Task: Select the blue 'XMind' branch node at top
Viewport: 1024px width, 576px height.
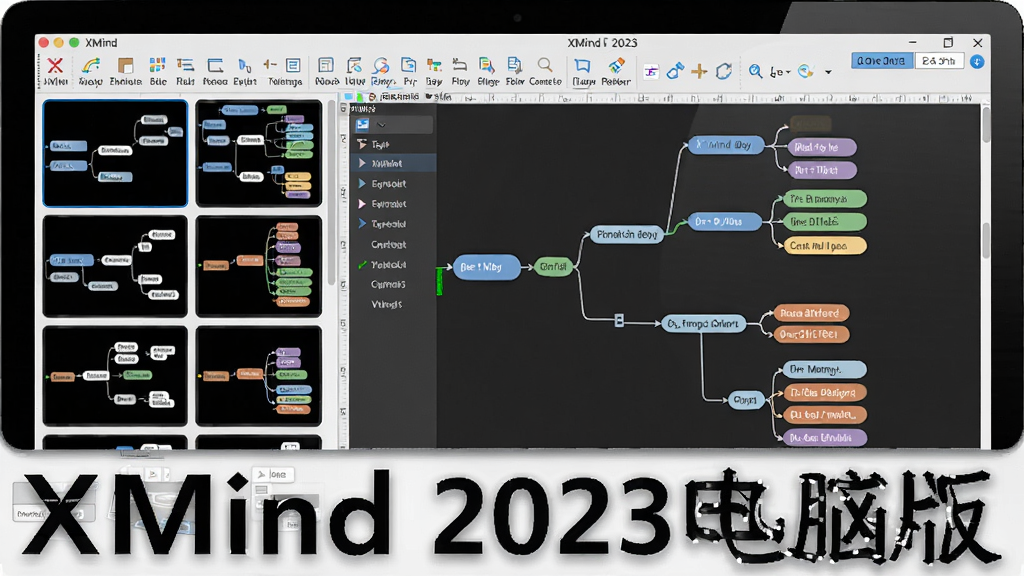Action: [726, 145]
